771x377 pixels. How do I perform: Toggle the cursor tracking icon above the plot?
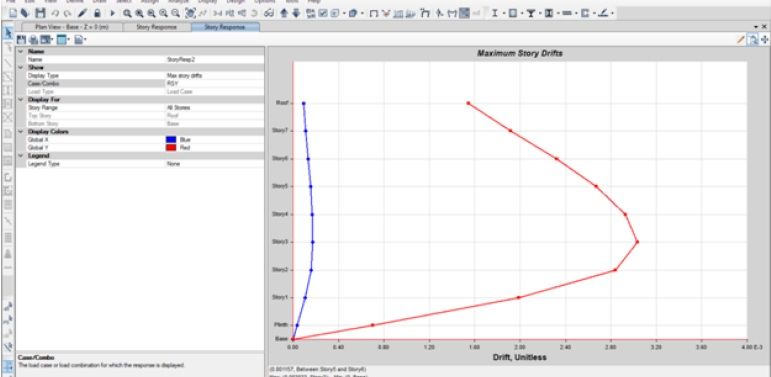[752, 40]
